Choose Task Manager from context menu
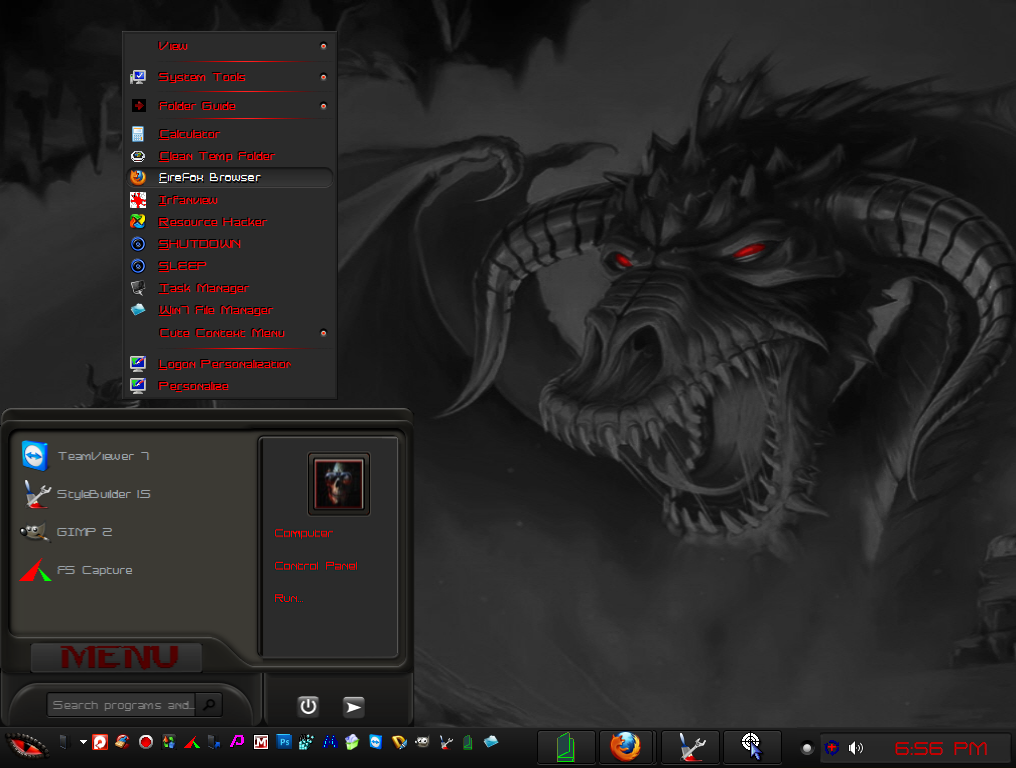The height and width of the screenshot is (768, 1016). 204,288
